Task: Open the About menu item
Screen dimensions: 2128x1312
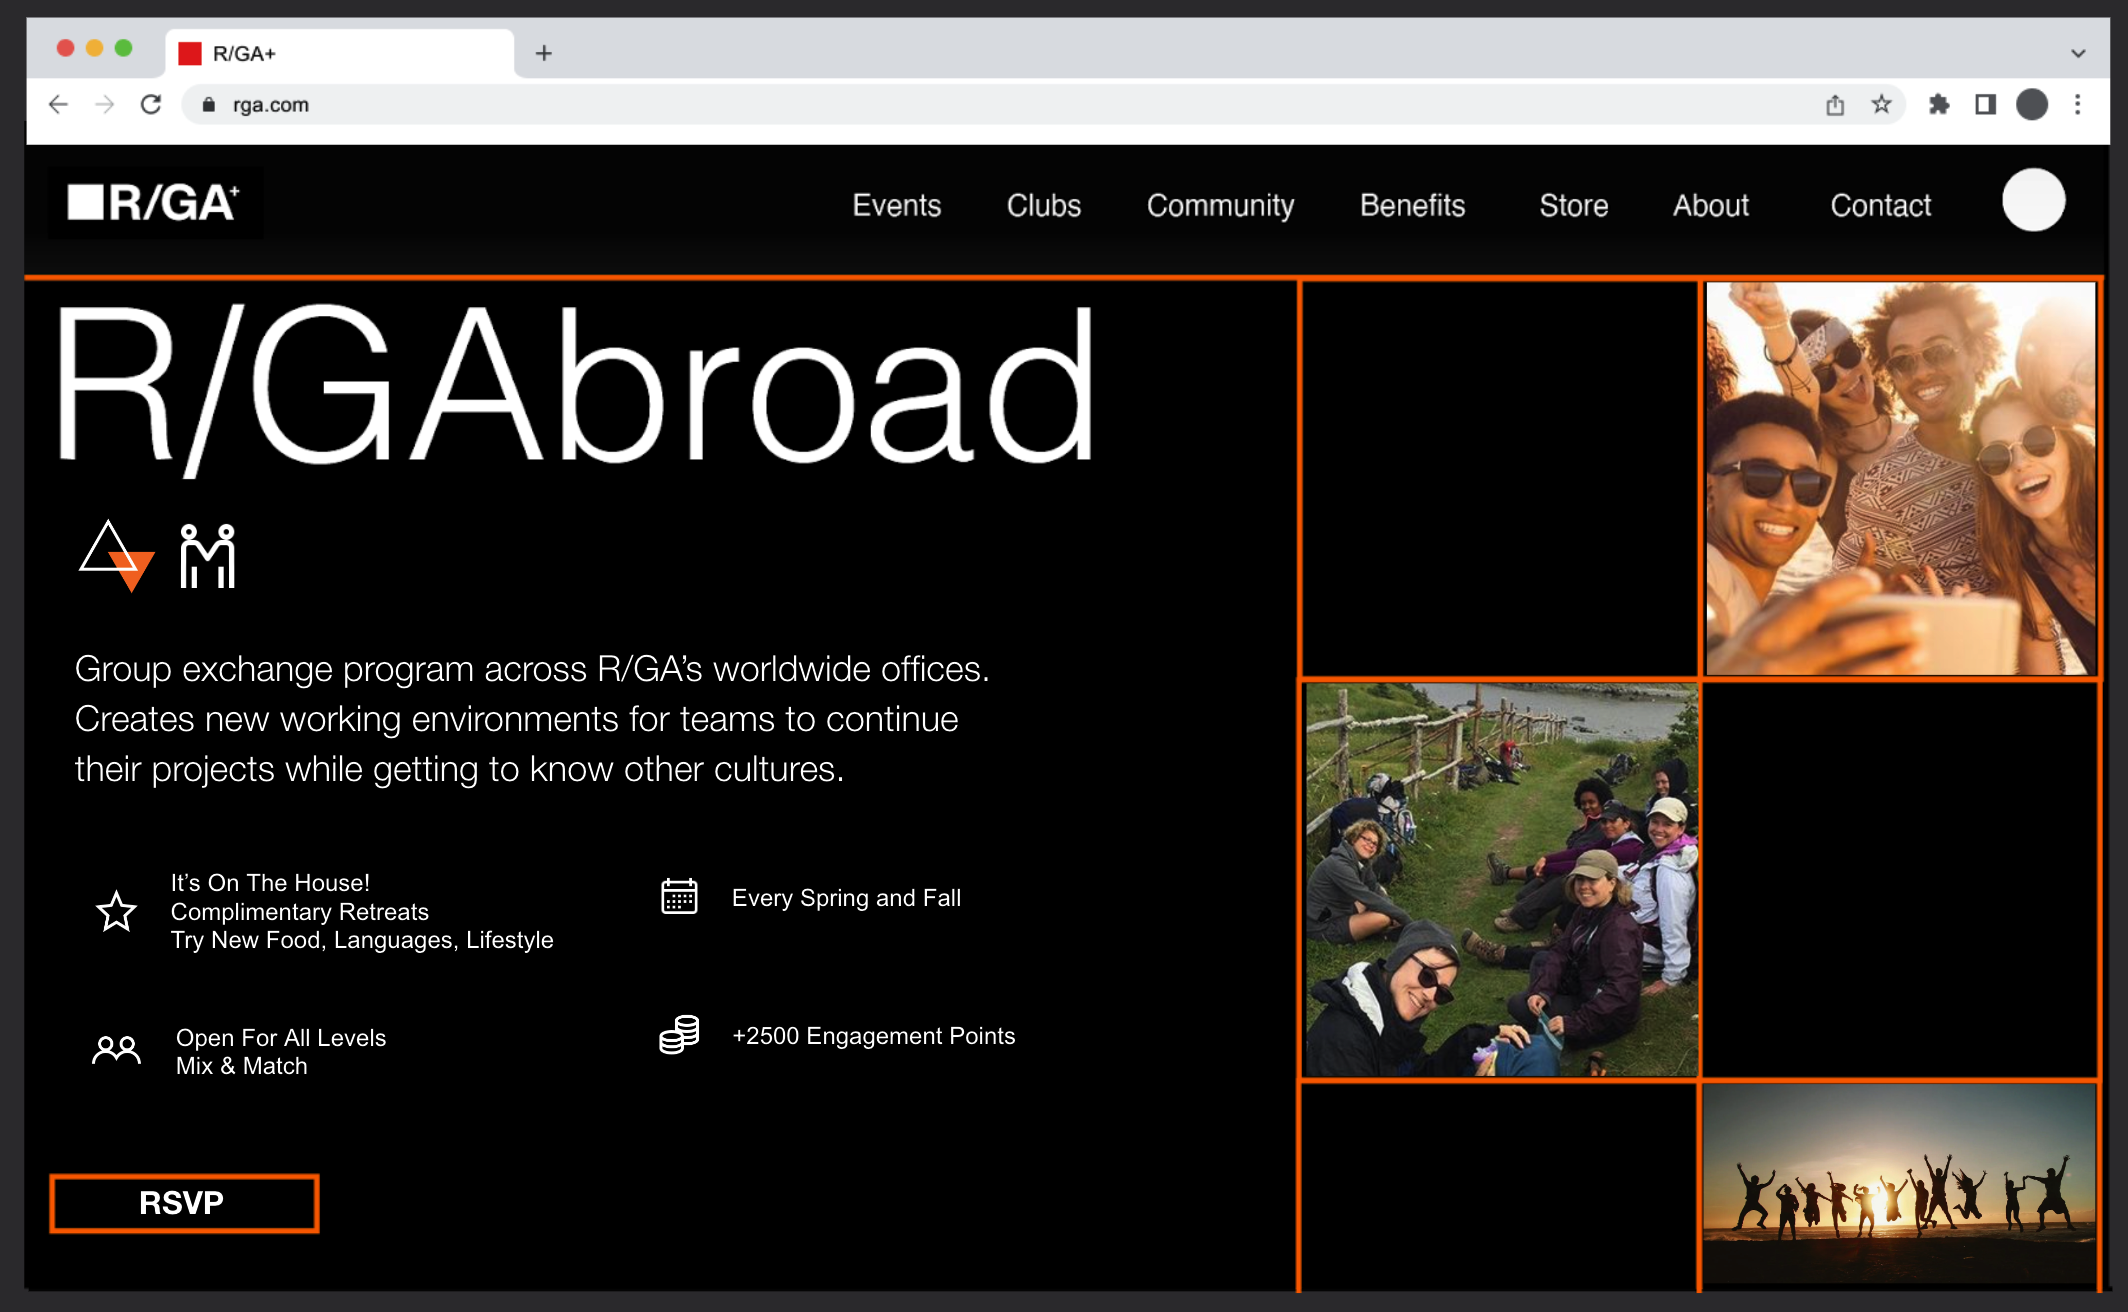Action: [1711, 205]
